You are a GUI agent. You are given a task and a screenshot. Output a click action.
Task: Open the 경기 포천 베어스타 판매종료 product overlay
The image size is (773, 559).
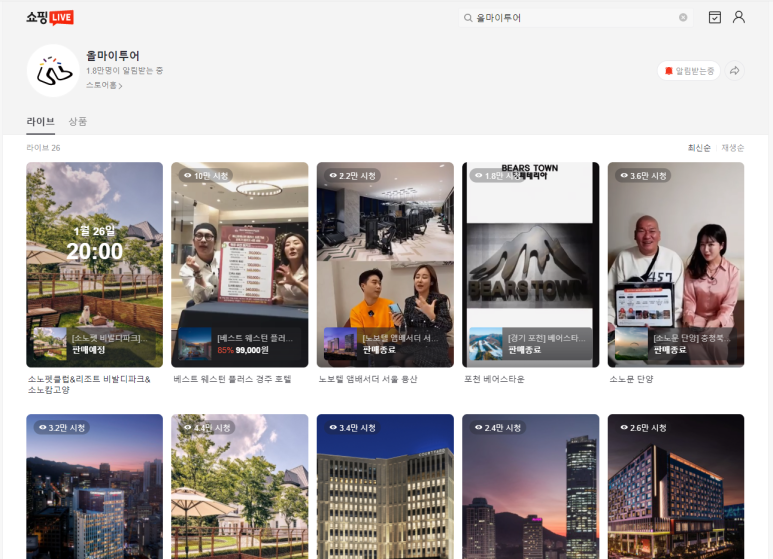click(x=530, y=344)
